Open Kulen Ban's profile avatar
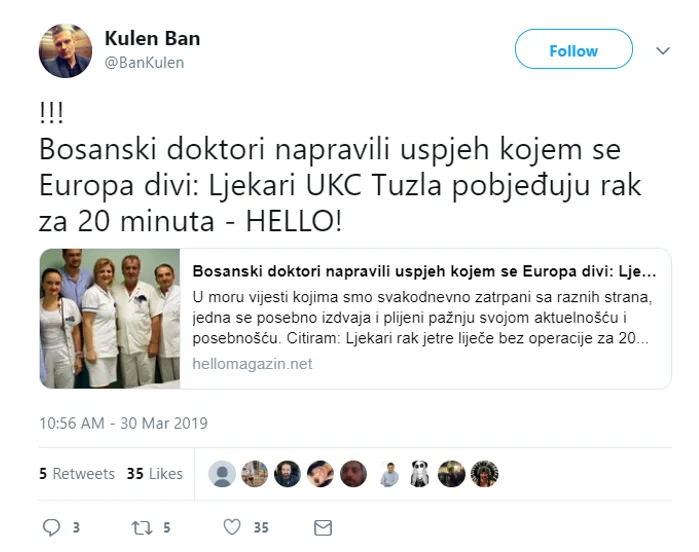699x552 pixels. pos(65,51)
